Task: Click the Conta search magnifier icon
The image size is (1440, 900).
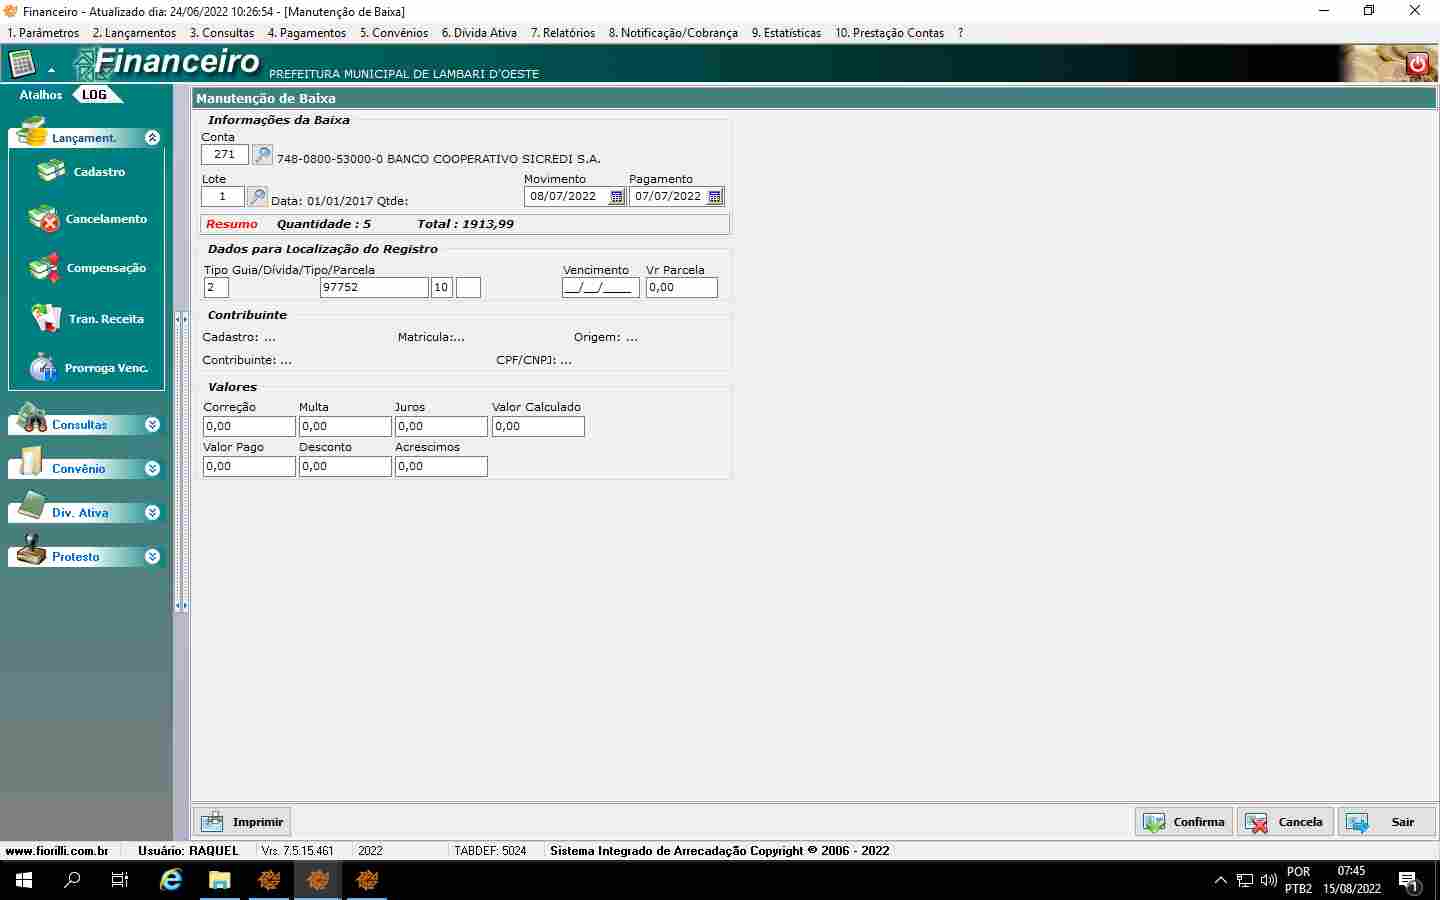Action: click(x=262, y=155)
